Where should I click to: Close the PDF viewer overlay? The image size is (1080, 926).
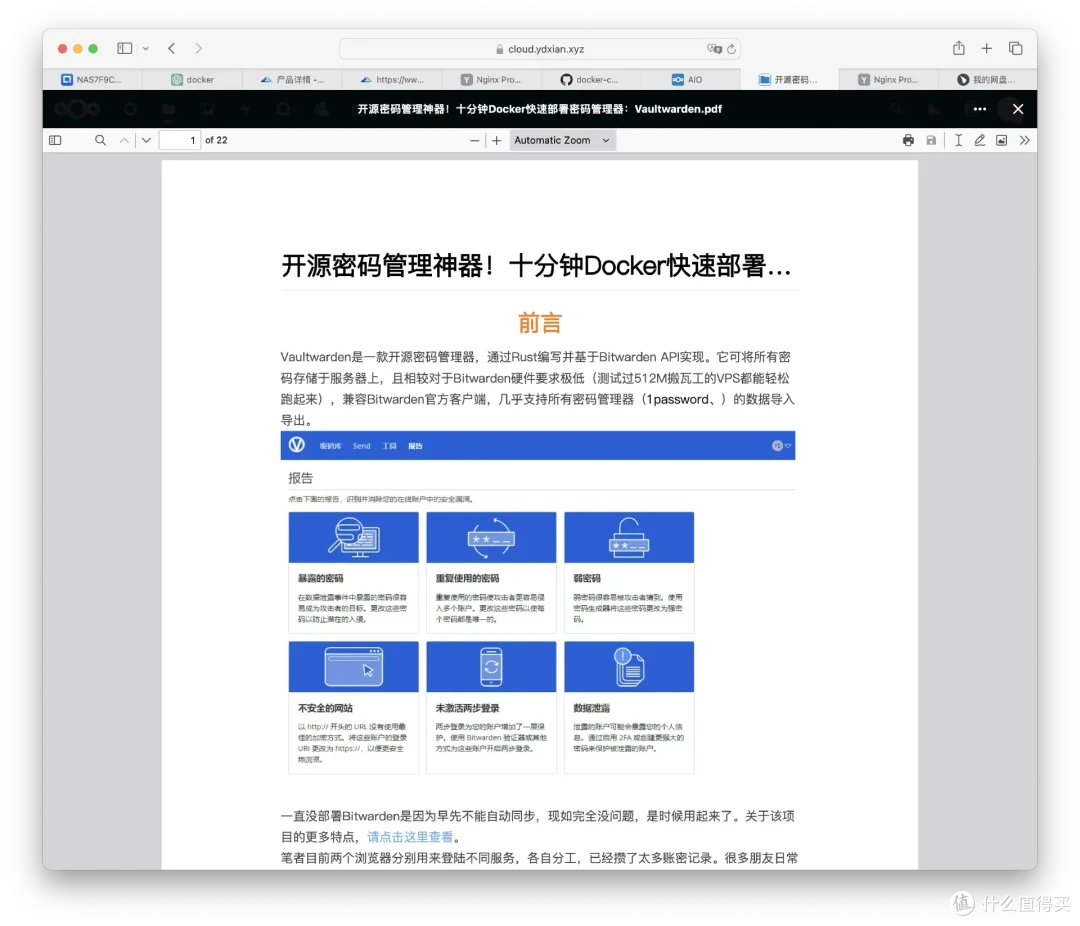click(x=1018, y=109)
